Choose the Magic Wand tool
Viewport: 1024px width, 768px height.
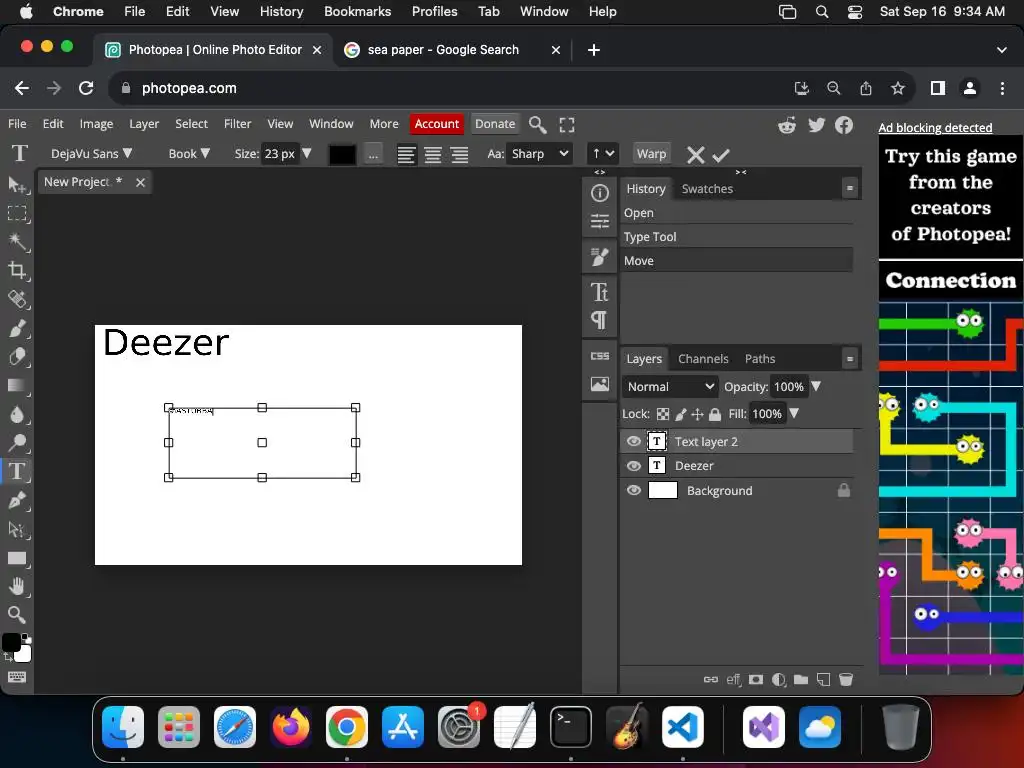(17, 242)
